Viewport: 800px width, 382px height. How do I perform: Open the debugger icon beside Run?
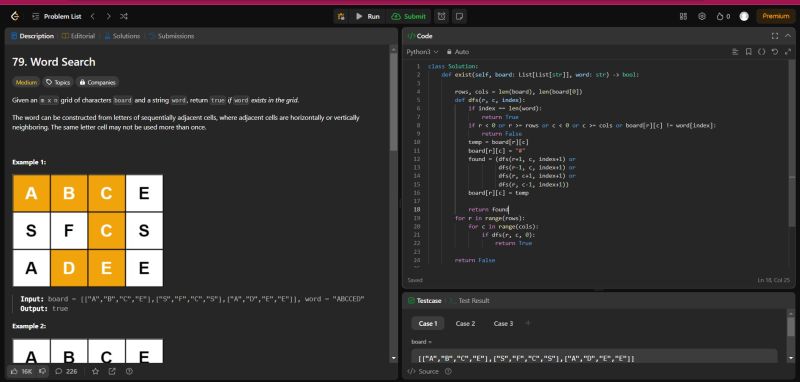point(341,16)
